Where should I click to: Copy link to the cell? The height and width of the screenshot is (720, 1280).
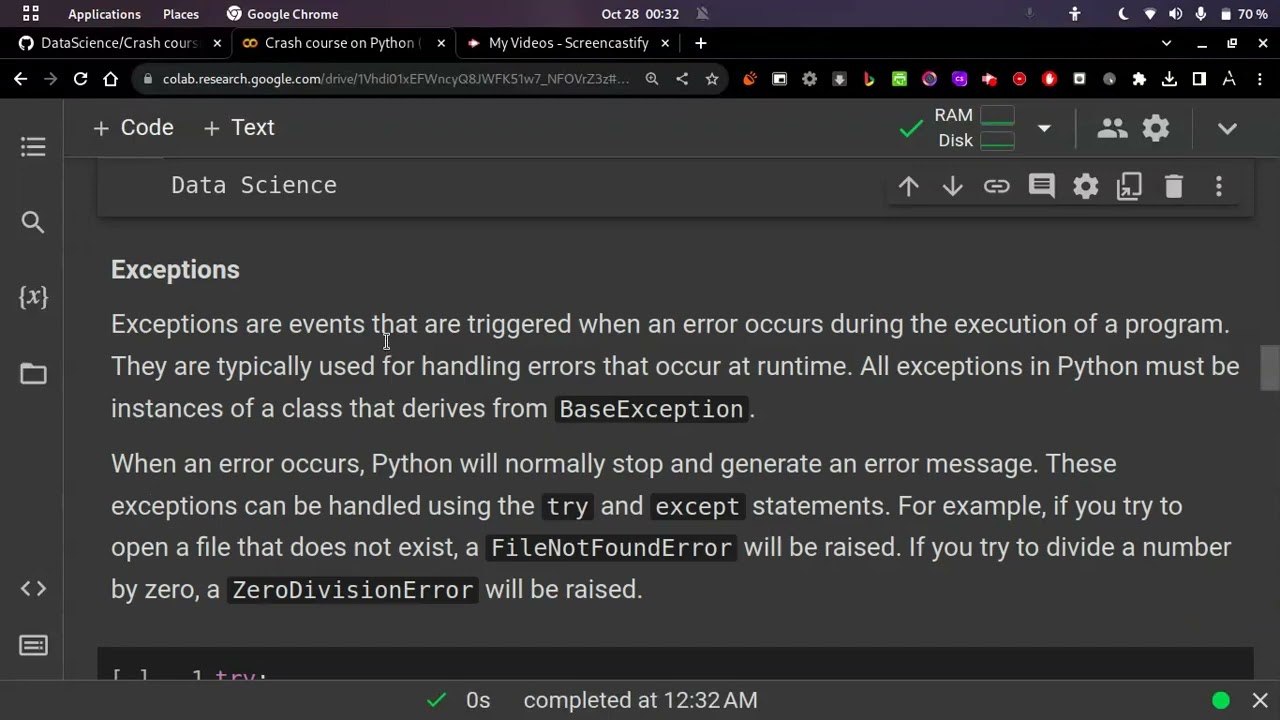(996, 186)
